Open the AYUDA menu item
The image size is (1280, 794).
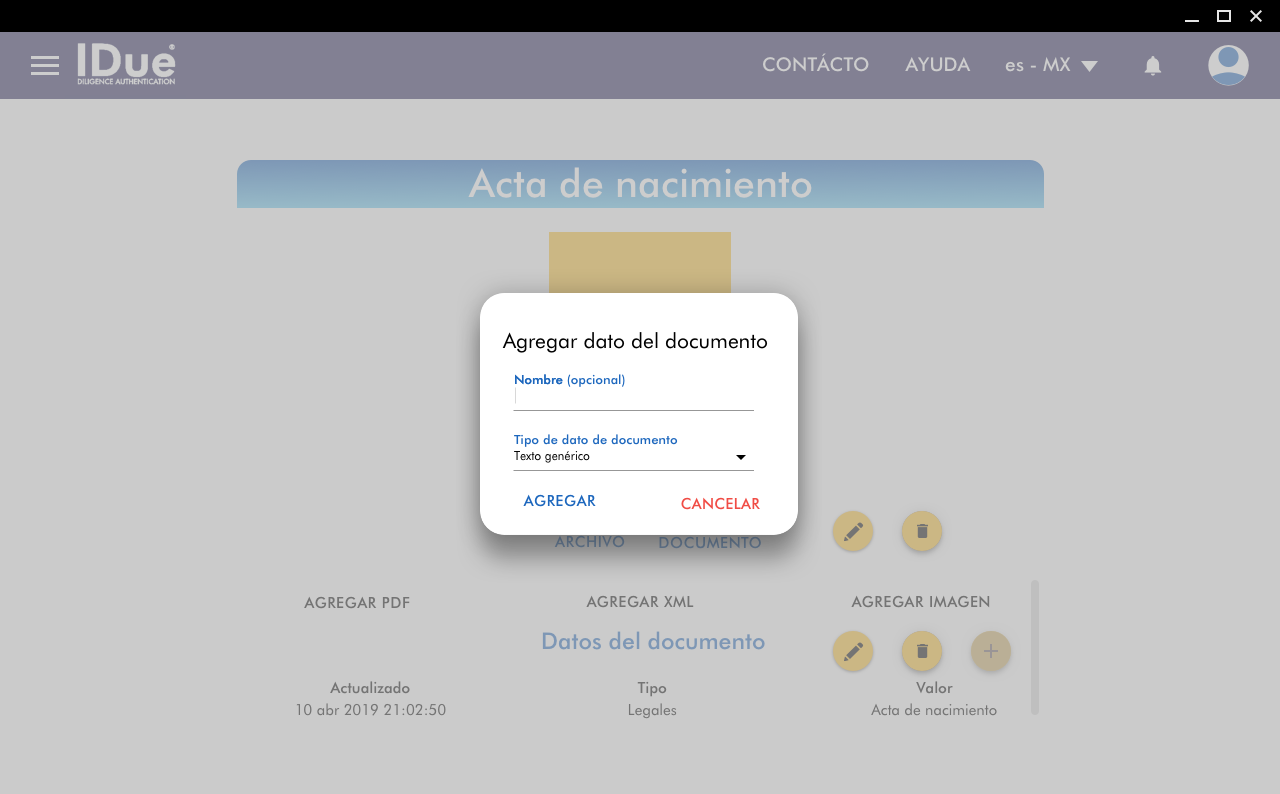(937, 65)
